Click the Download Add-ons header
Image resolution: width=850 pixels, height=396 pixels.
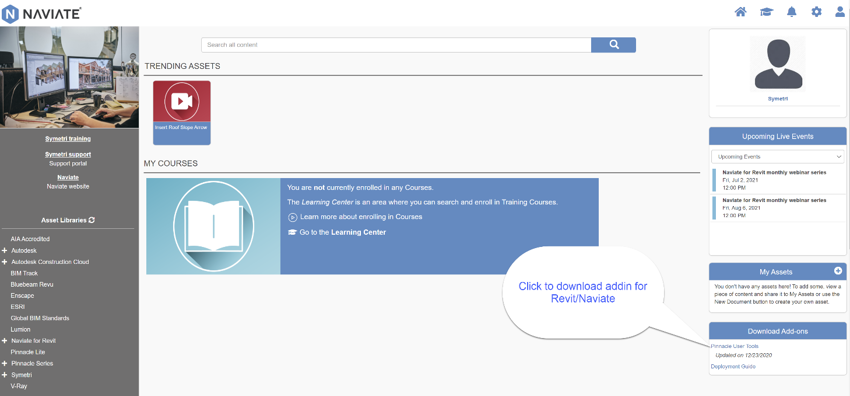click(777, 331)
